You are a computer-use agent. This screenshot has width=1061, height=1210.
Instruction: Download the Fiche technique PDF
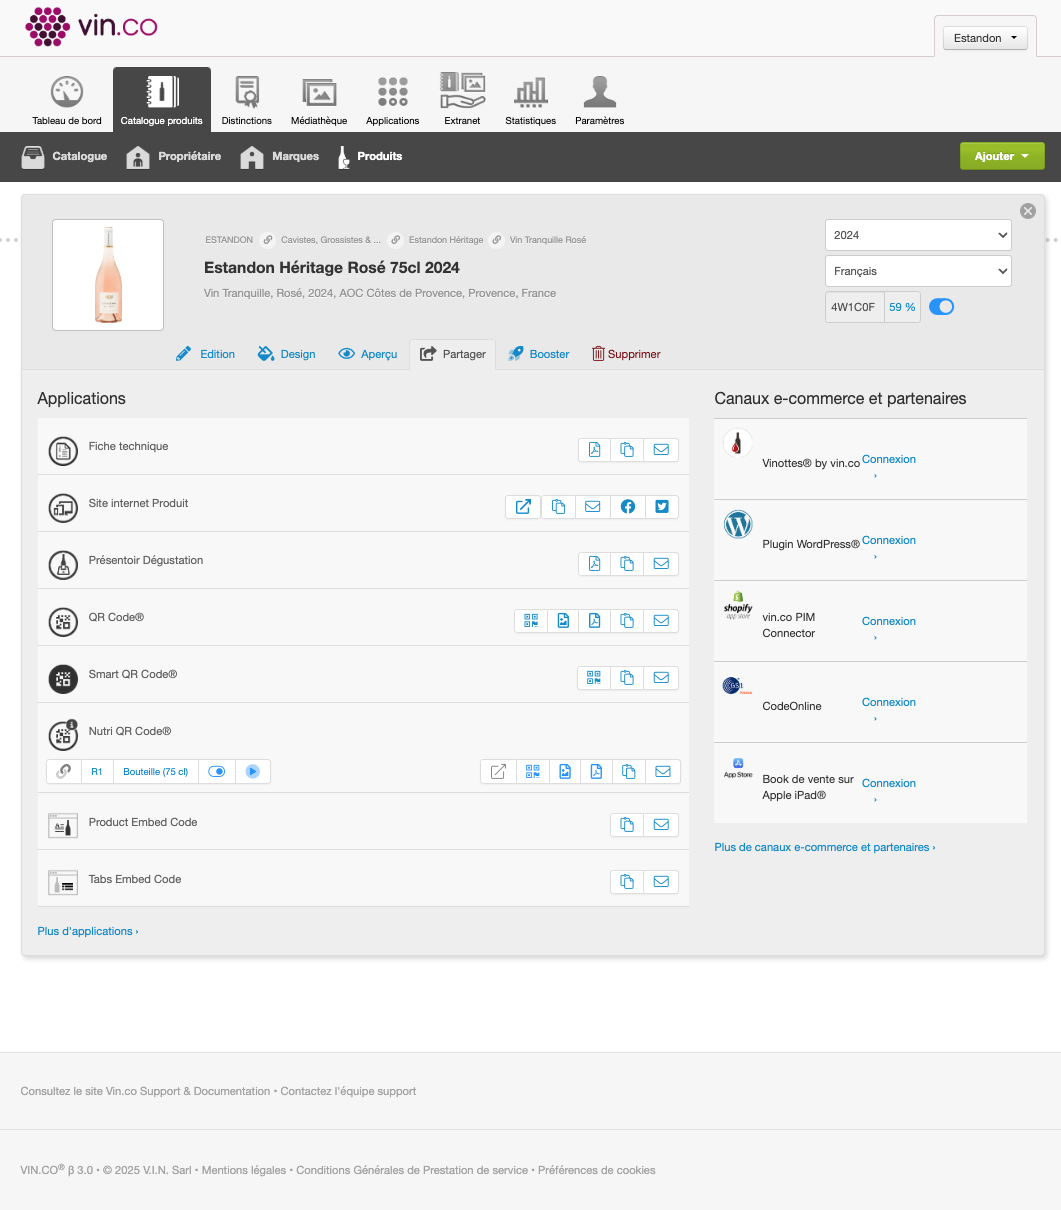click(595, 450)
